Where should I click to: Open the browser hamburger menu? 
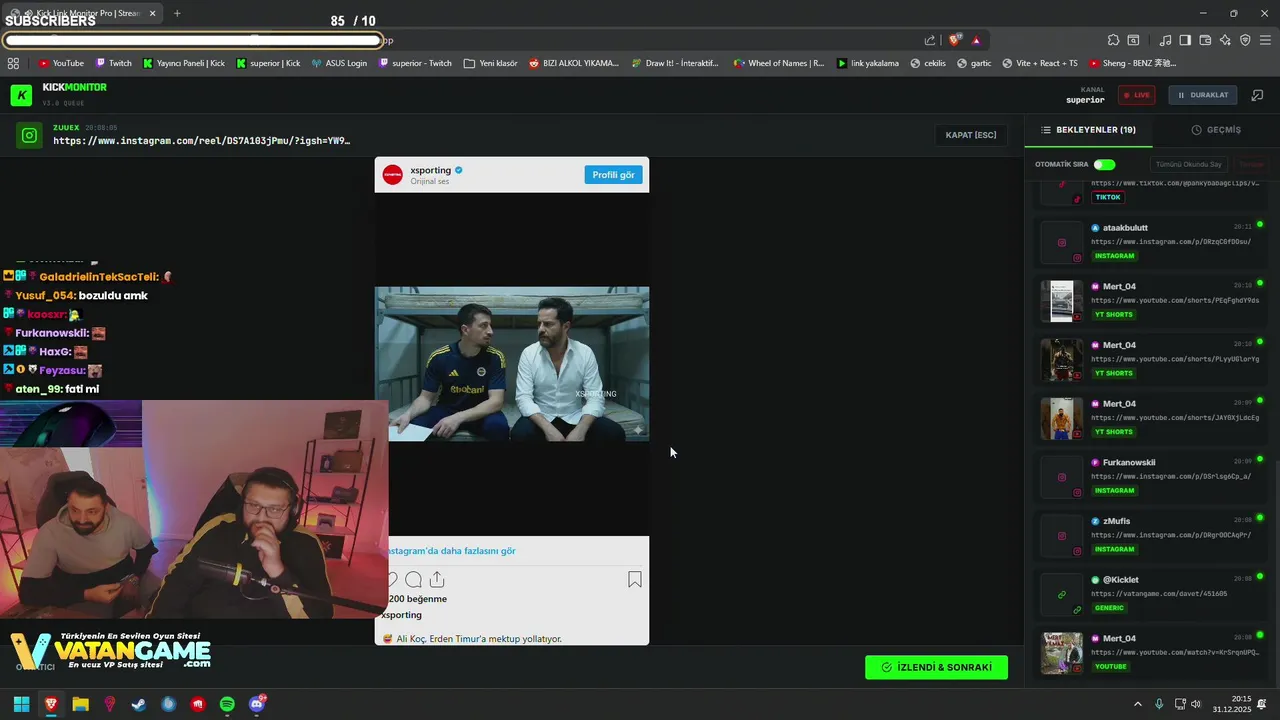(x=1265, y=40)
